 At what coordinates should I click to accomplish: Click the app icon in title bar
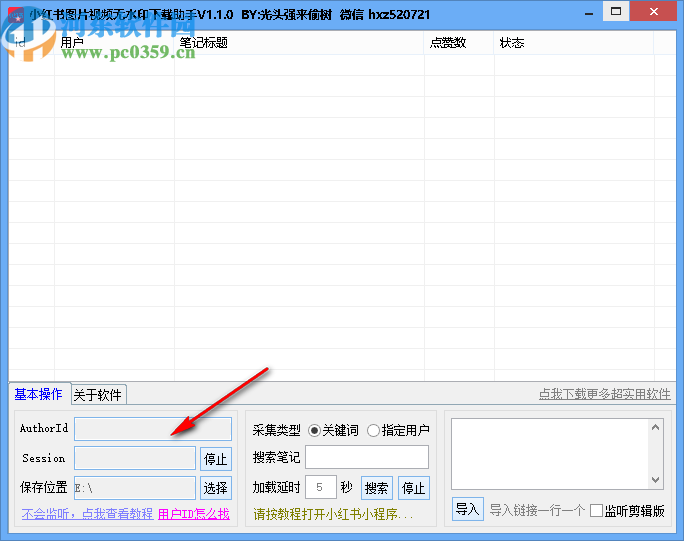click(x=16, y=14)
